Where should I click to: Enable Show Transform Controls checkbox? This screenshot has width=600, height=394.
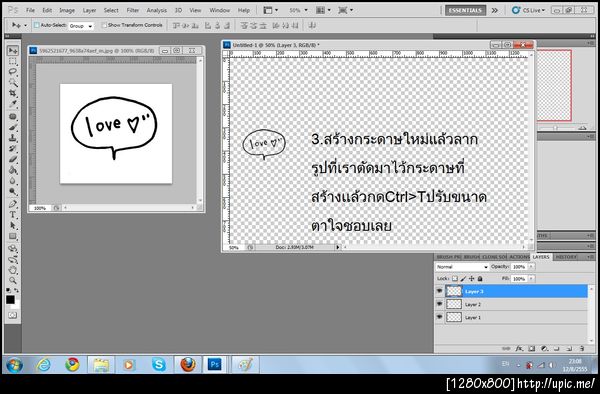[x=104, y=25]
